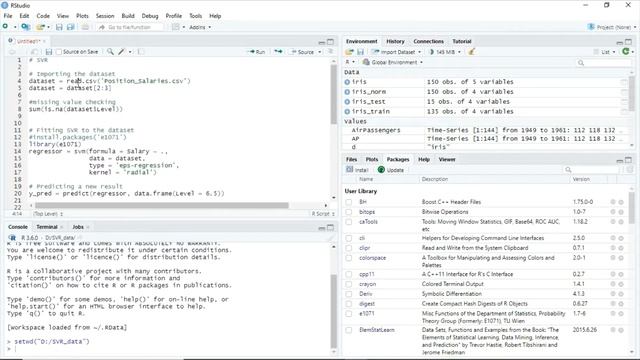640x360 pixels.
Task: Click the main toolbar Save icon
Action: [x=59, y=27]
